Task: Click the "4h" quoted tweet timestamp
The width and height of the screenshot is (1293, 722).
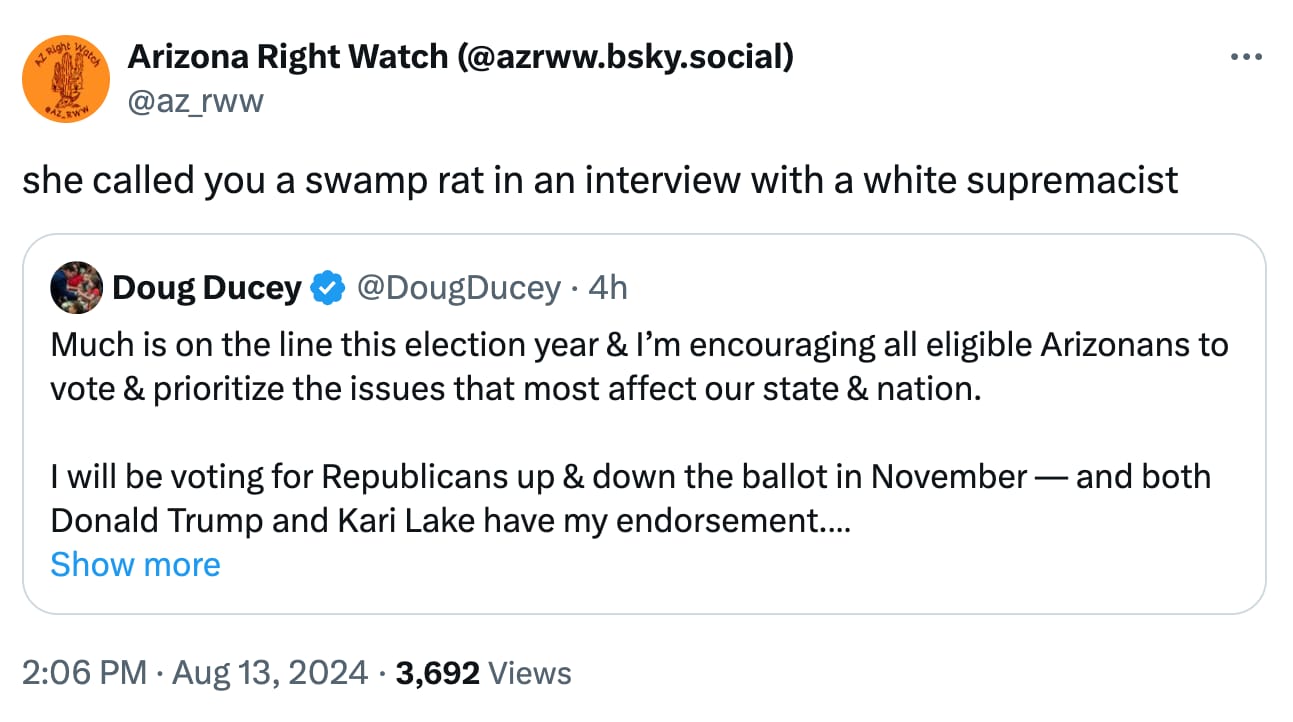Action: pyautogui.click(x=608, y=289)
